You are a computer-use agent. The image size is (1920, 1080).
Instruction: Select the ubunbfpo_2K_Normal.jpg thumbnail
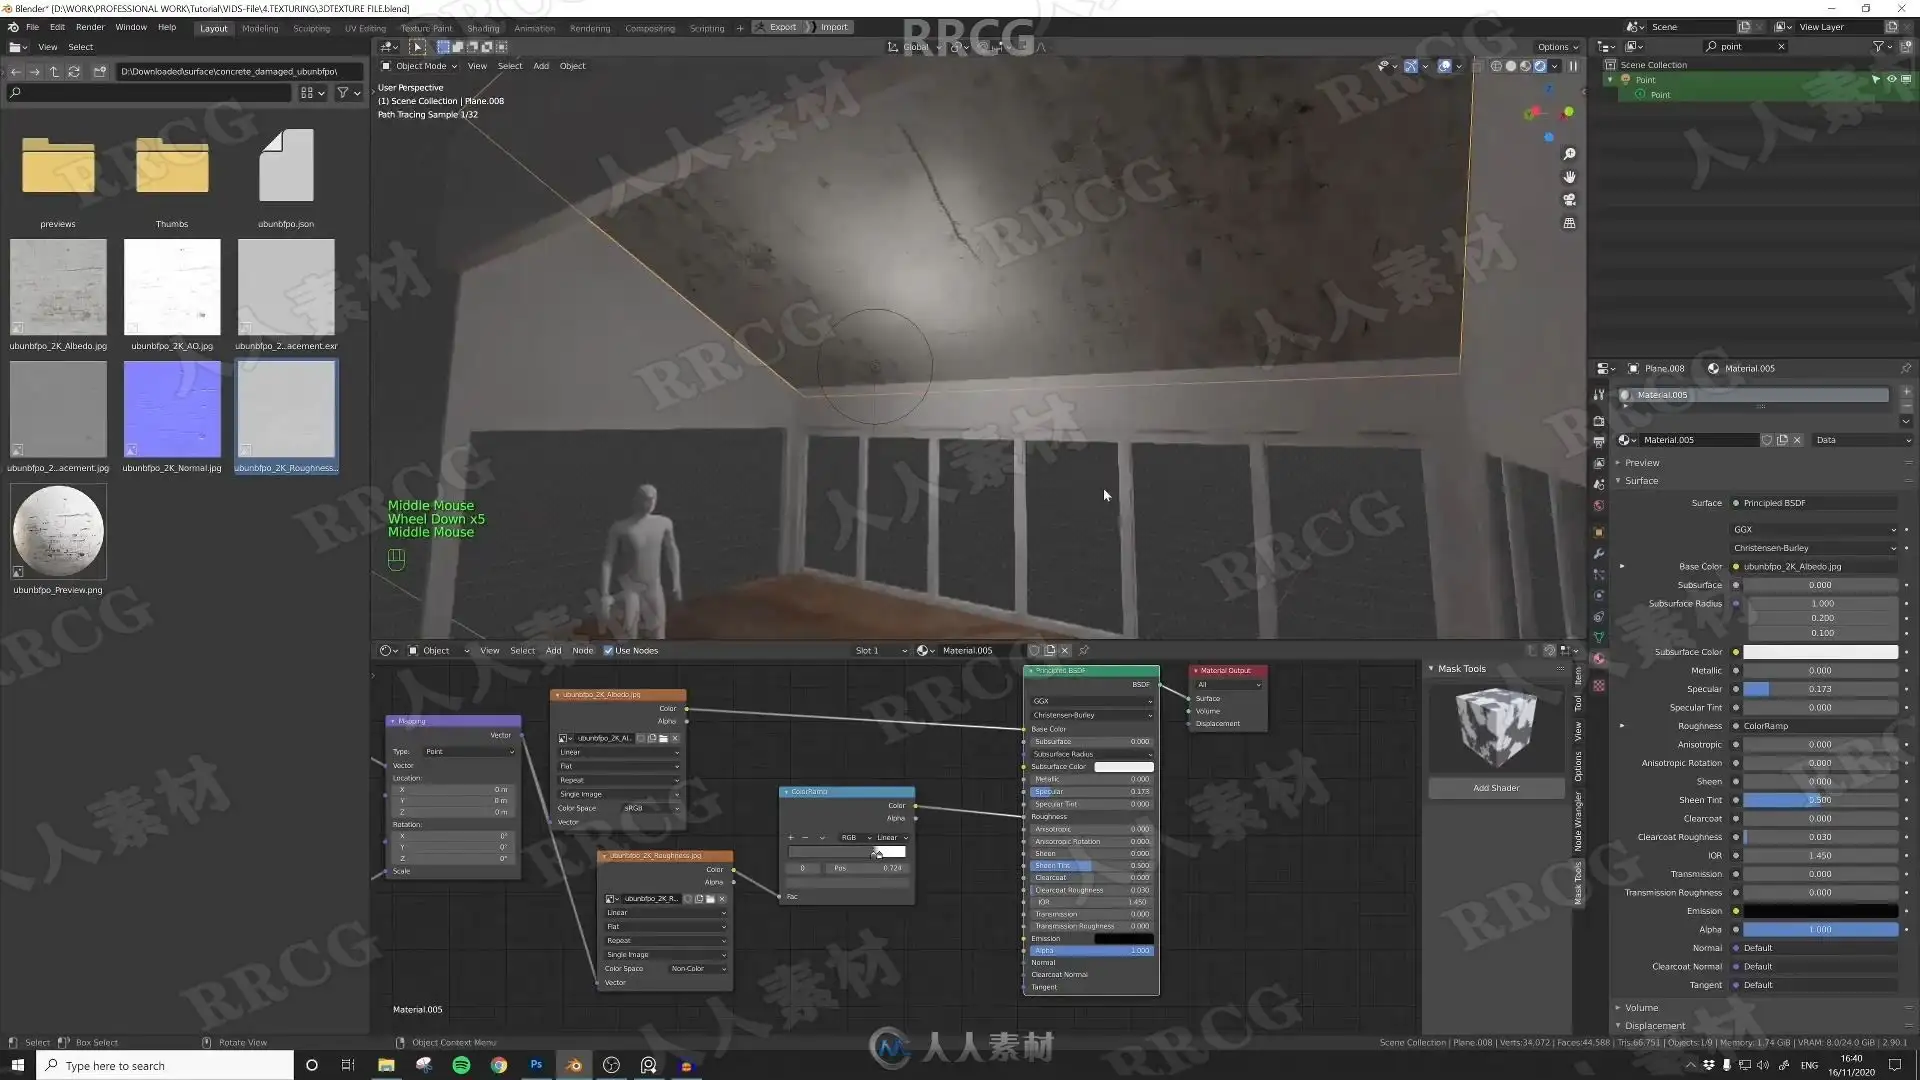click(172, 409)
